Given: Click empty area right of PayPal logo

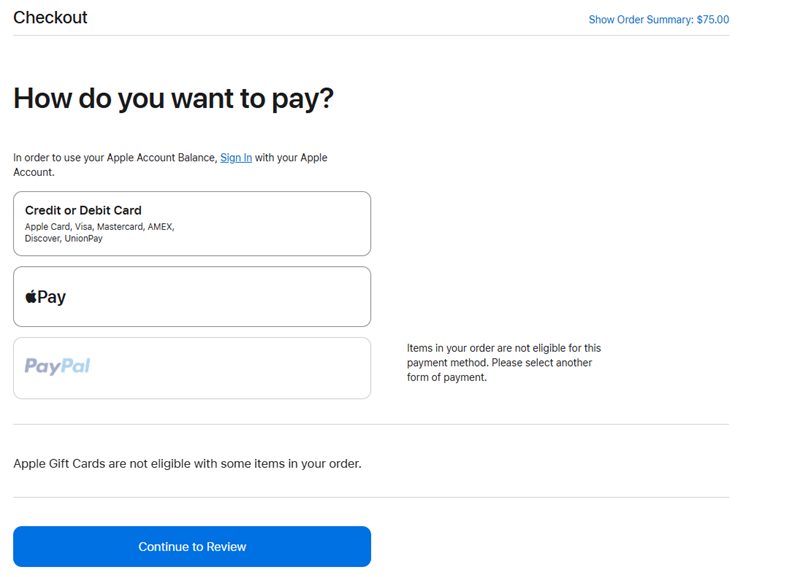Looking at the screenshot, I should tap(231, 368).
